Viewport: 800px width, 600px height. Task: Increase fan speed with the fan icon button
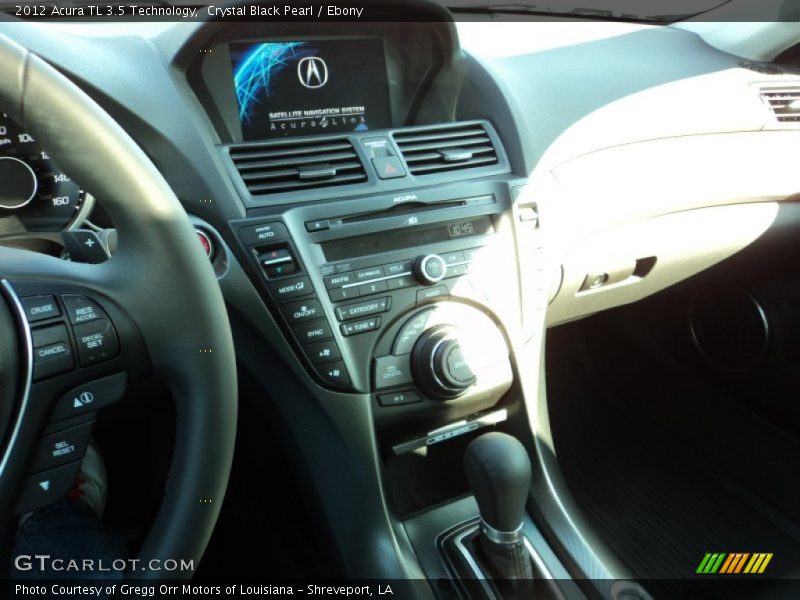pyautogui.click(x=326, y=352)
